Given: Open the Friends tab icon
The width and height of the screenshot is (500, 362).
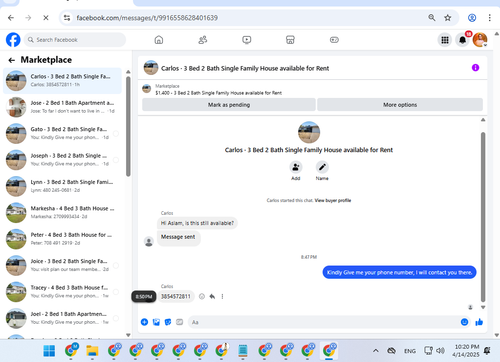Looking at the screenshot, I should (x=203, y=40).
